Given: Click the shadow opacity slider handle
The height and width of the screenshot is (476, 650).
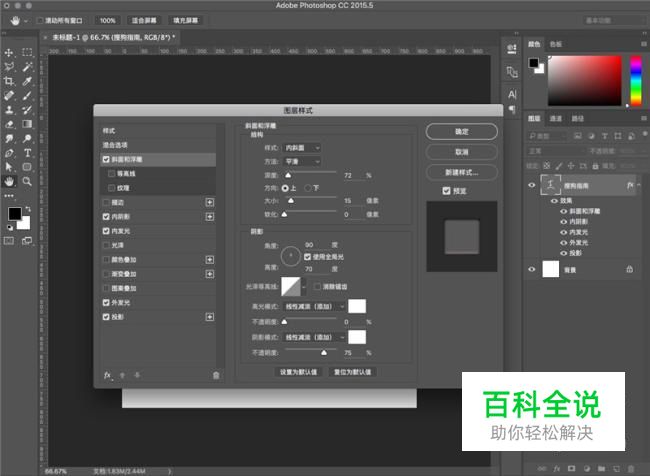Looking at the screenshot, I should (324, 353).
